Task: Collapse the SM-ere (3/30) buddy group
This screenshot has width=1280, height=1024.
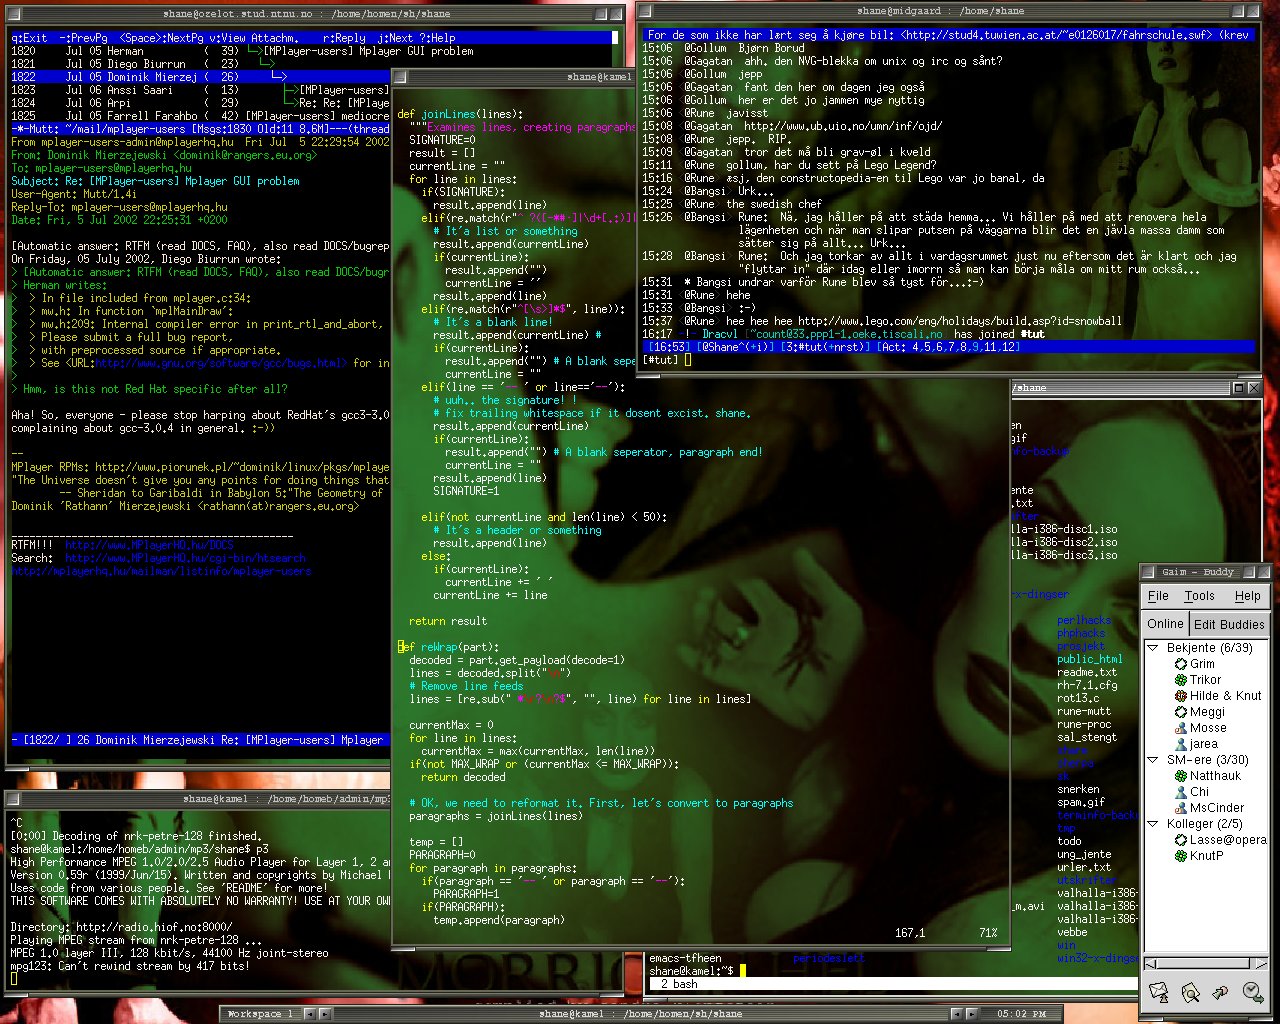Action: point(1153,760)
